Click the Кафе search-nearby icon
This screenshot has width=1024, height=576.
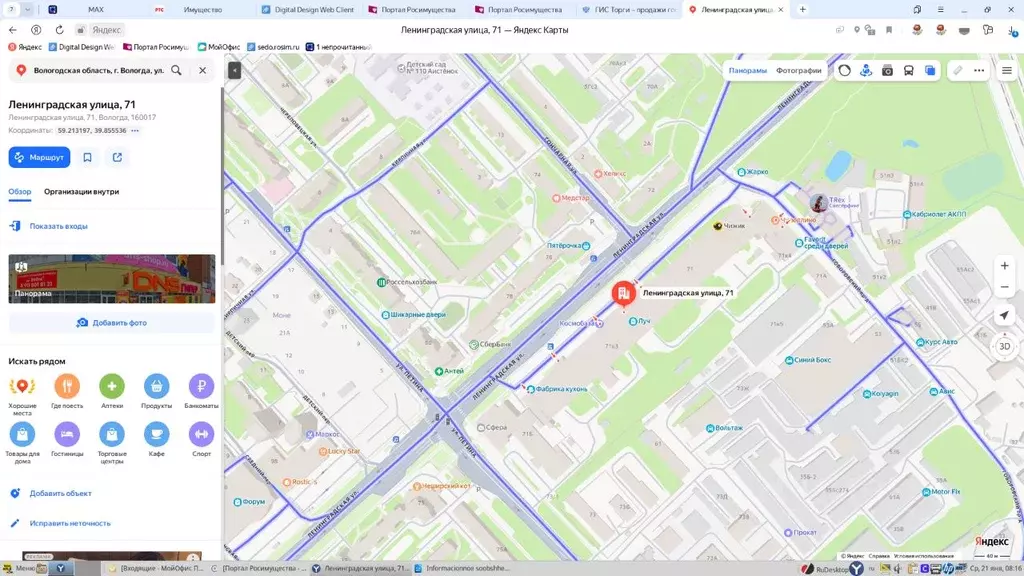click(x=156, y=432)
